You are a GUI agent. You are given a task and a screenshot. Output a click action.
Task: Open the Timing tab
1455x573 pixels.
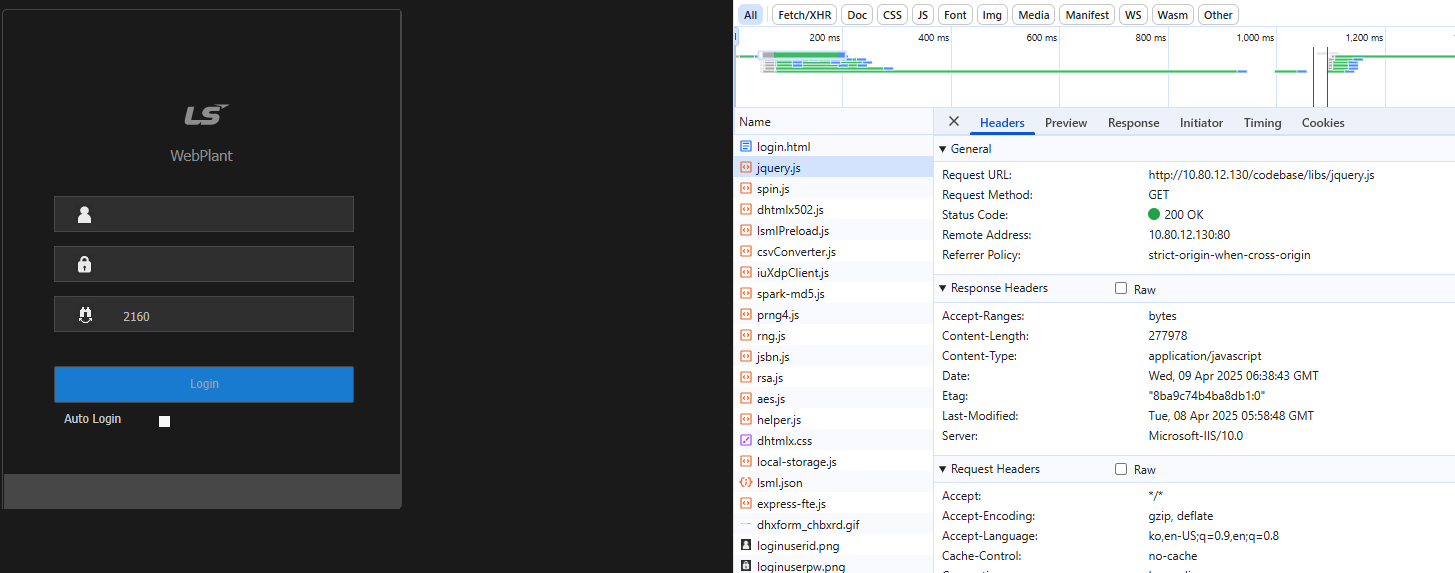point(1262,123)
